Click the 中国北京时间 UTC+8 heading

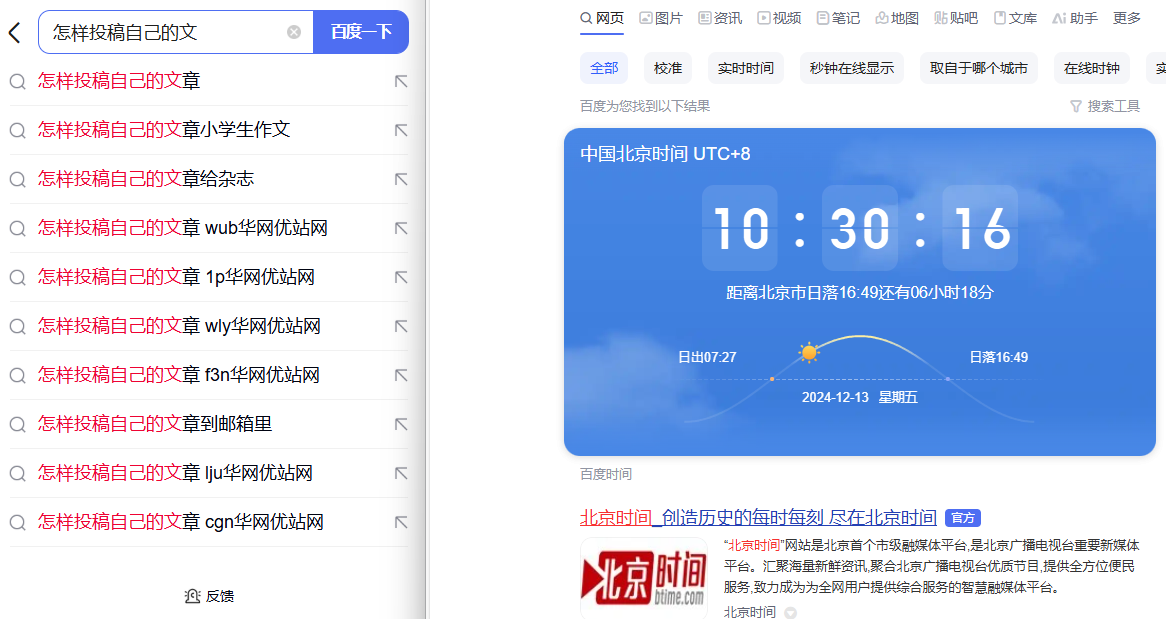666,154
